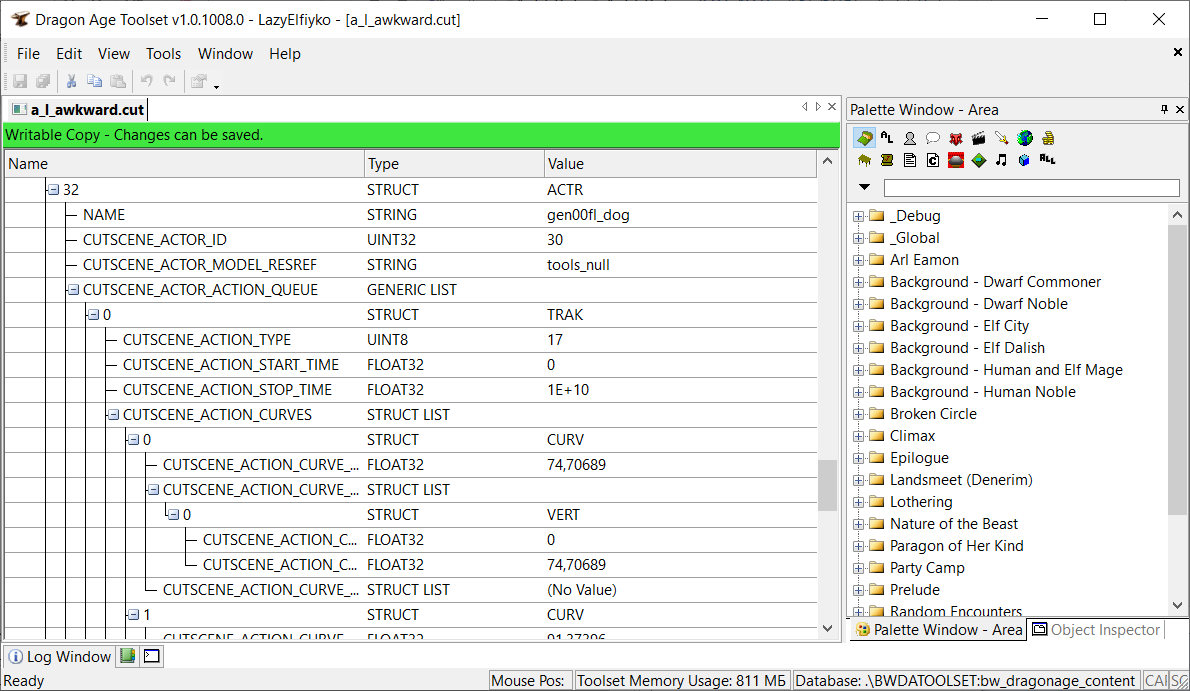The image size is (1190, 691).
Task: Select the green diamond Trigger icon
Action: [979, 160]
